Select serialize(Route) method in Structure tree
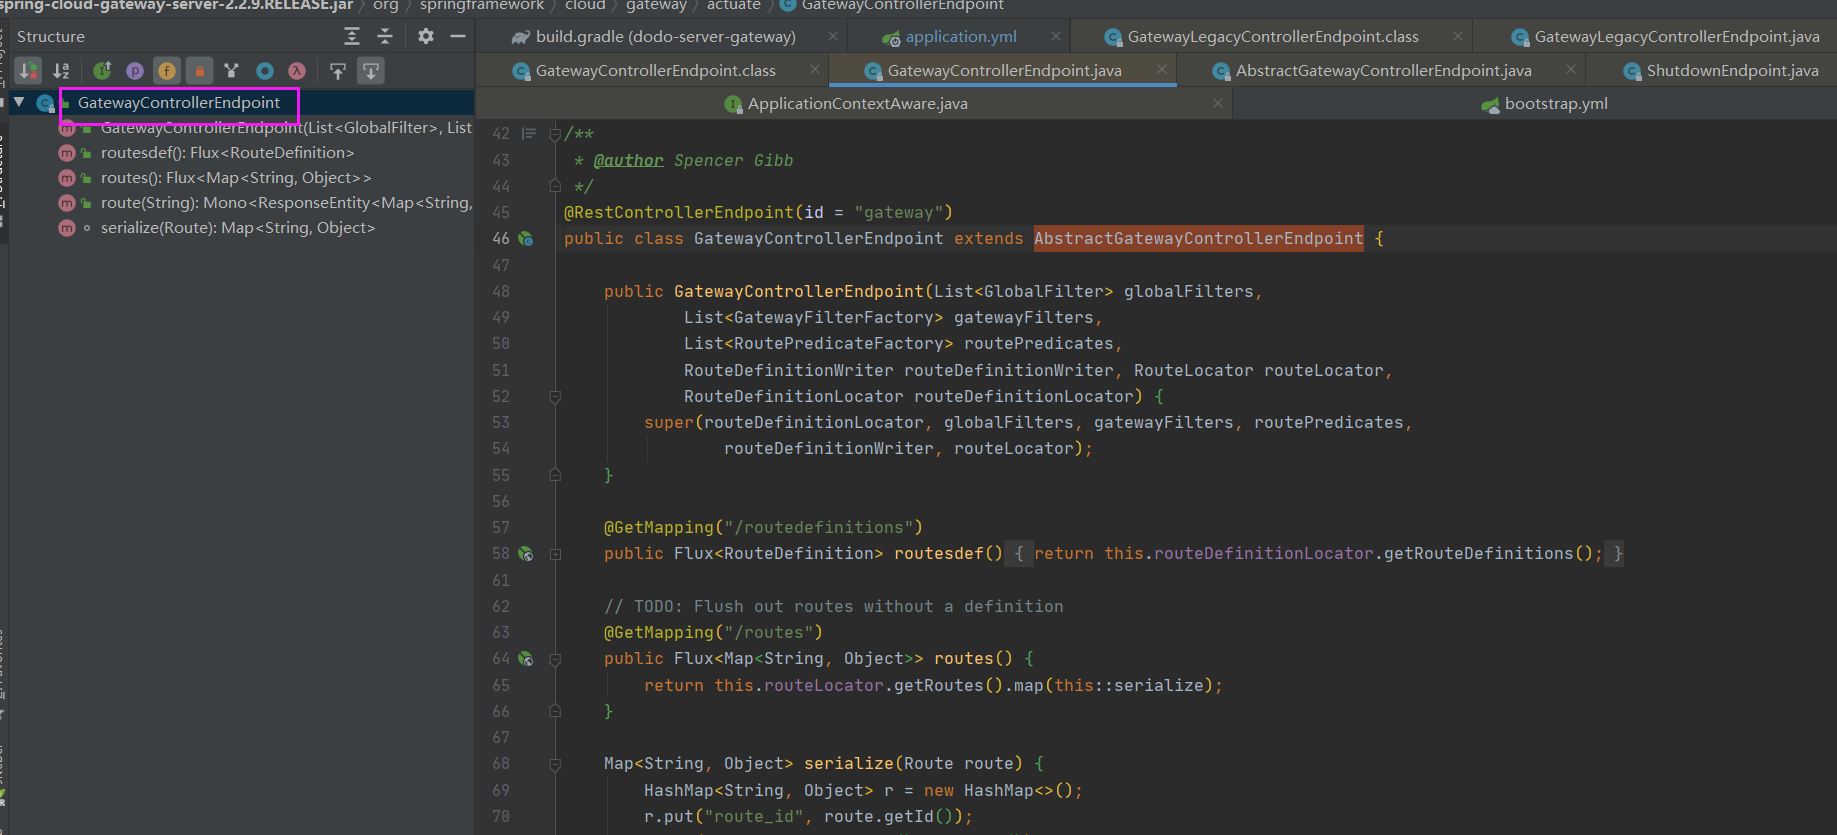Screen dimensions: 1837x835 pyautogui.click(x=238, y=228)
